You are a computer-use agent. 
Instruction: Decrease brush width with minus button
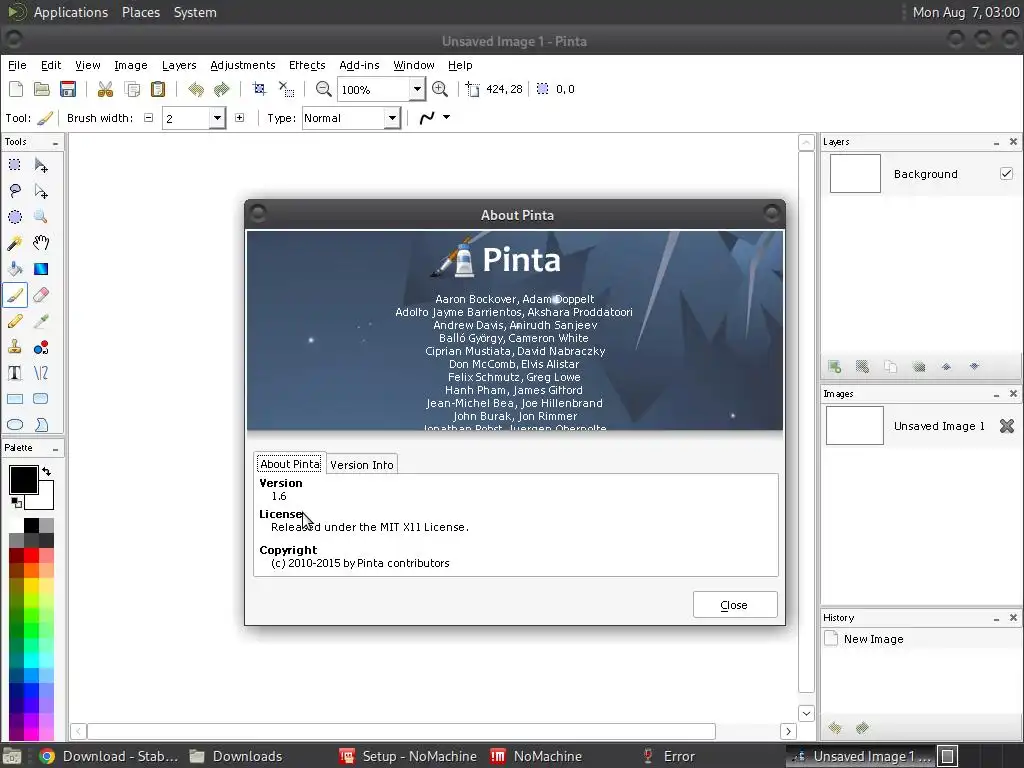(149, 118)
